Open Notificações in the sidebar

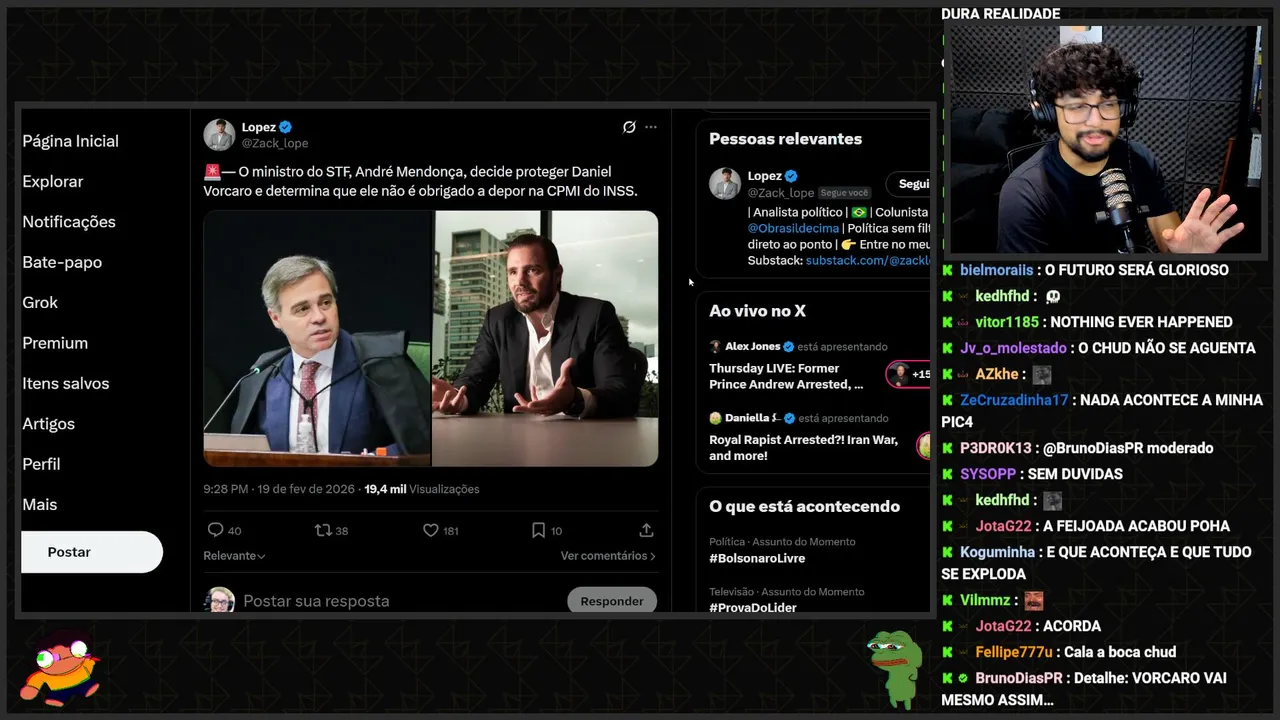tap(69, 222)
